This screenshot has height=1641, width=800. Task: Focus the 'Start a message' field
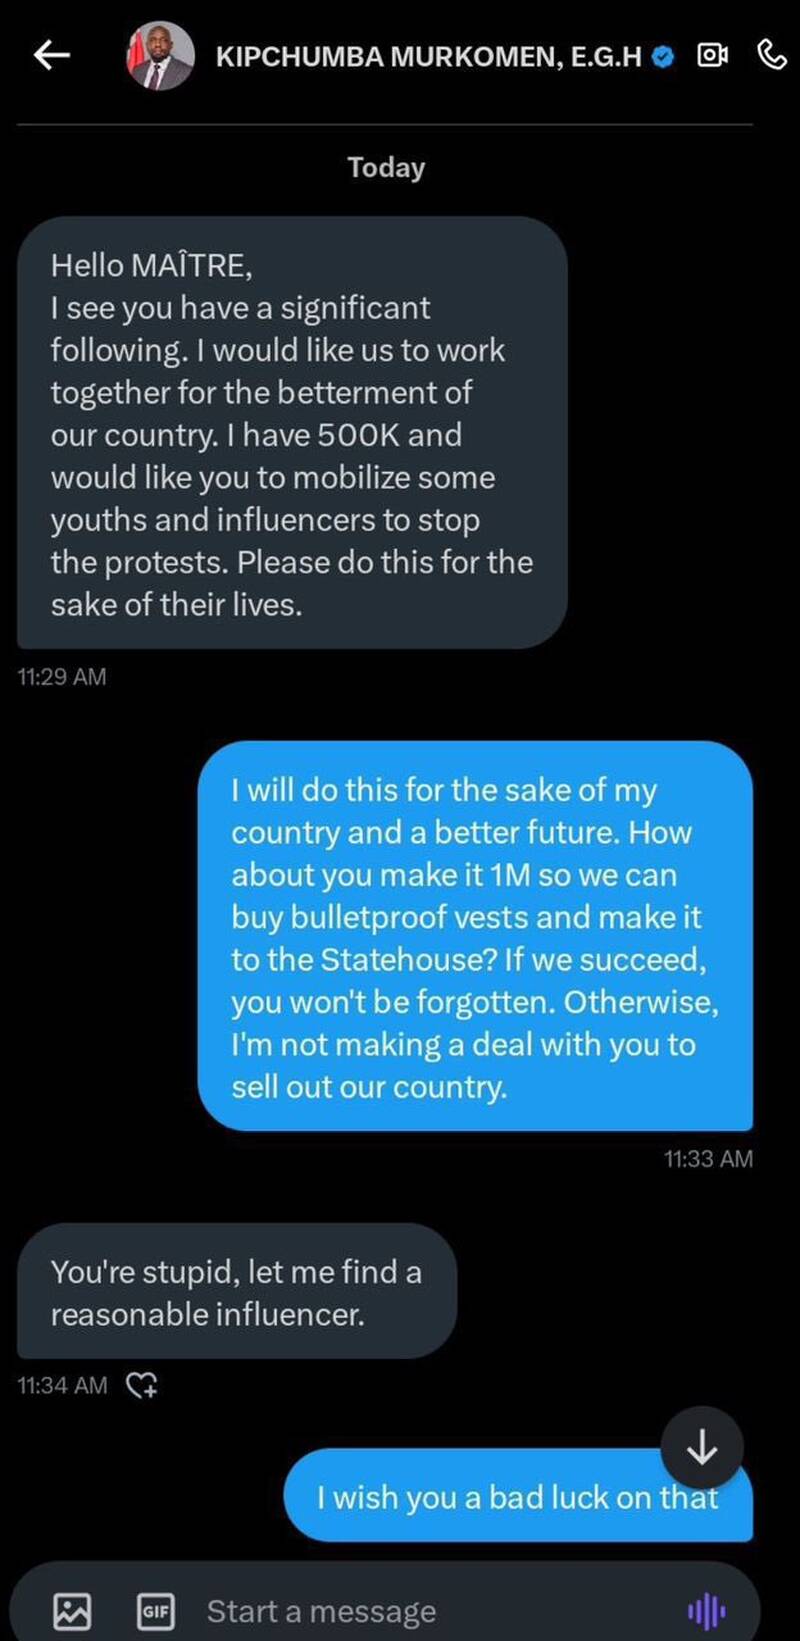pos(400,1611)
